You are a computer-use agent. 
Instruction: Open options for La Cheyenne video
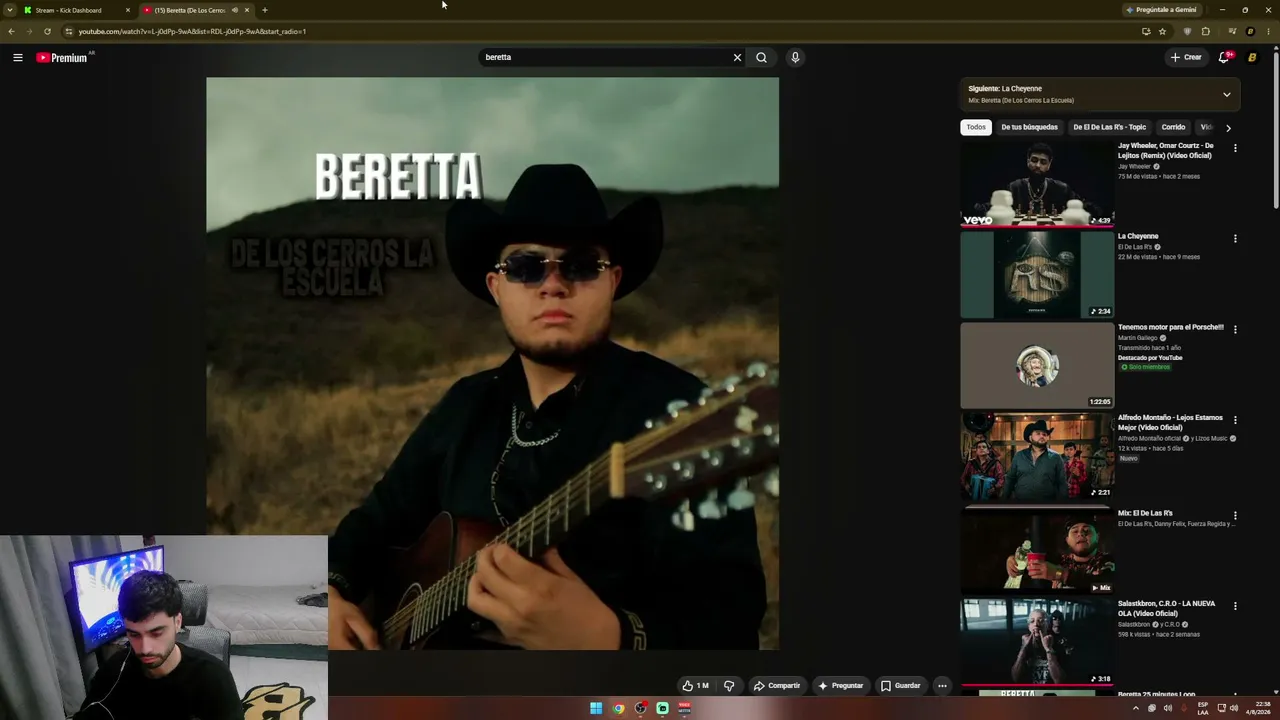pos(1235,239)
